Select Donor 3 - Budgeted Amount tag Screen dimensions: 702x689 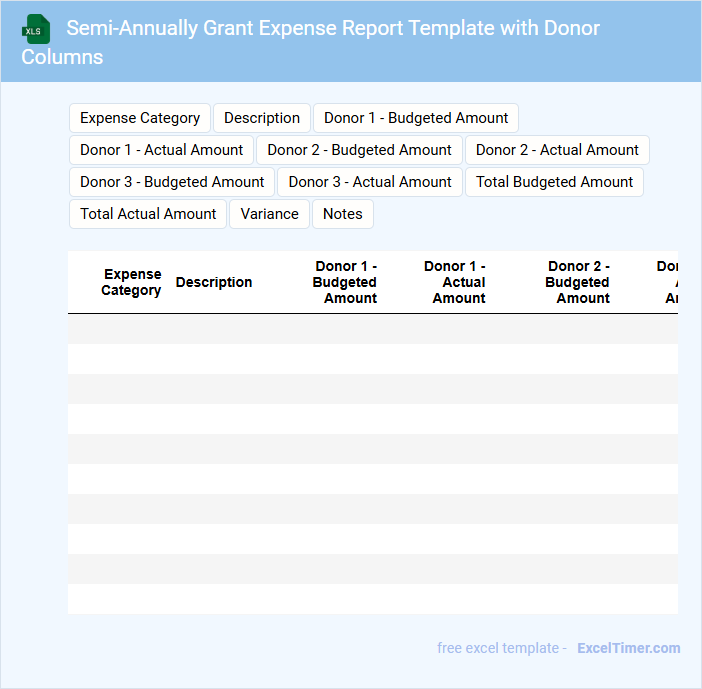pos(172,182)
